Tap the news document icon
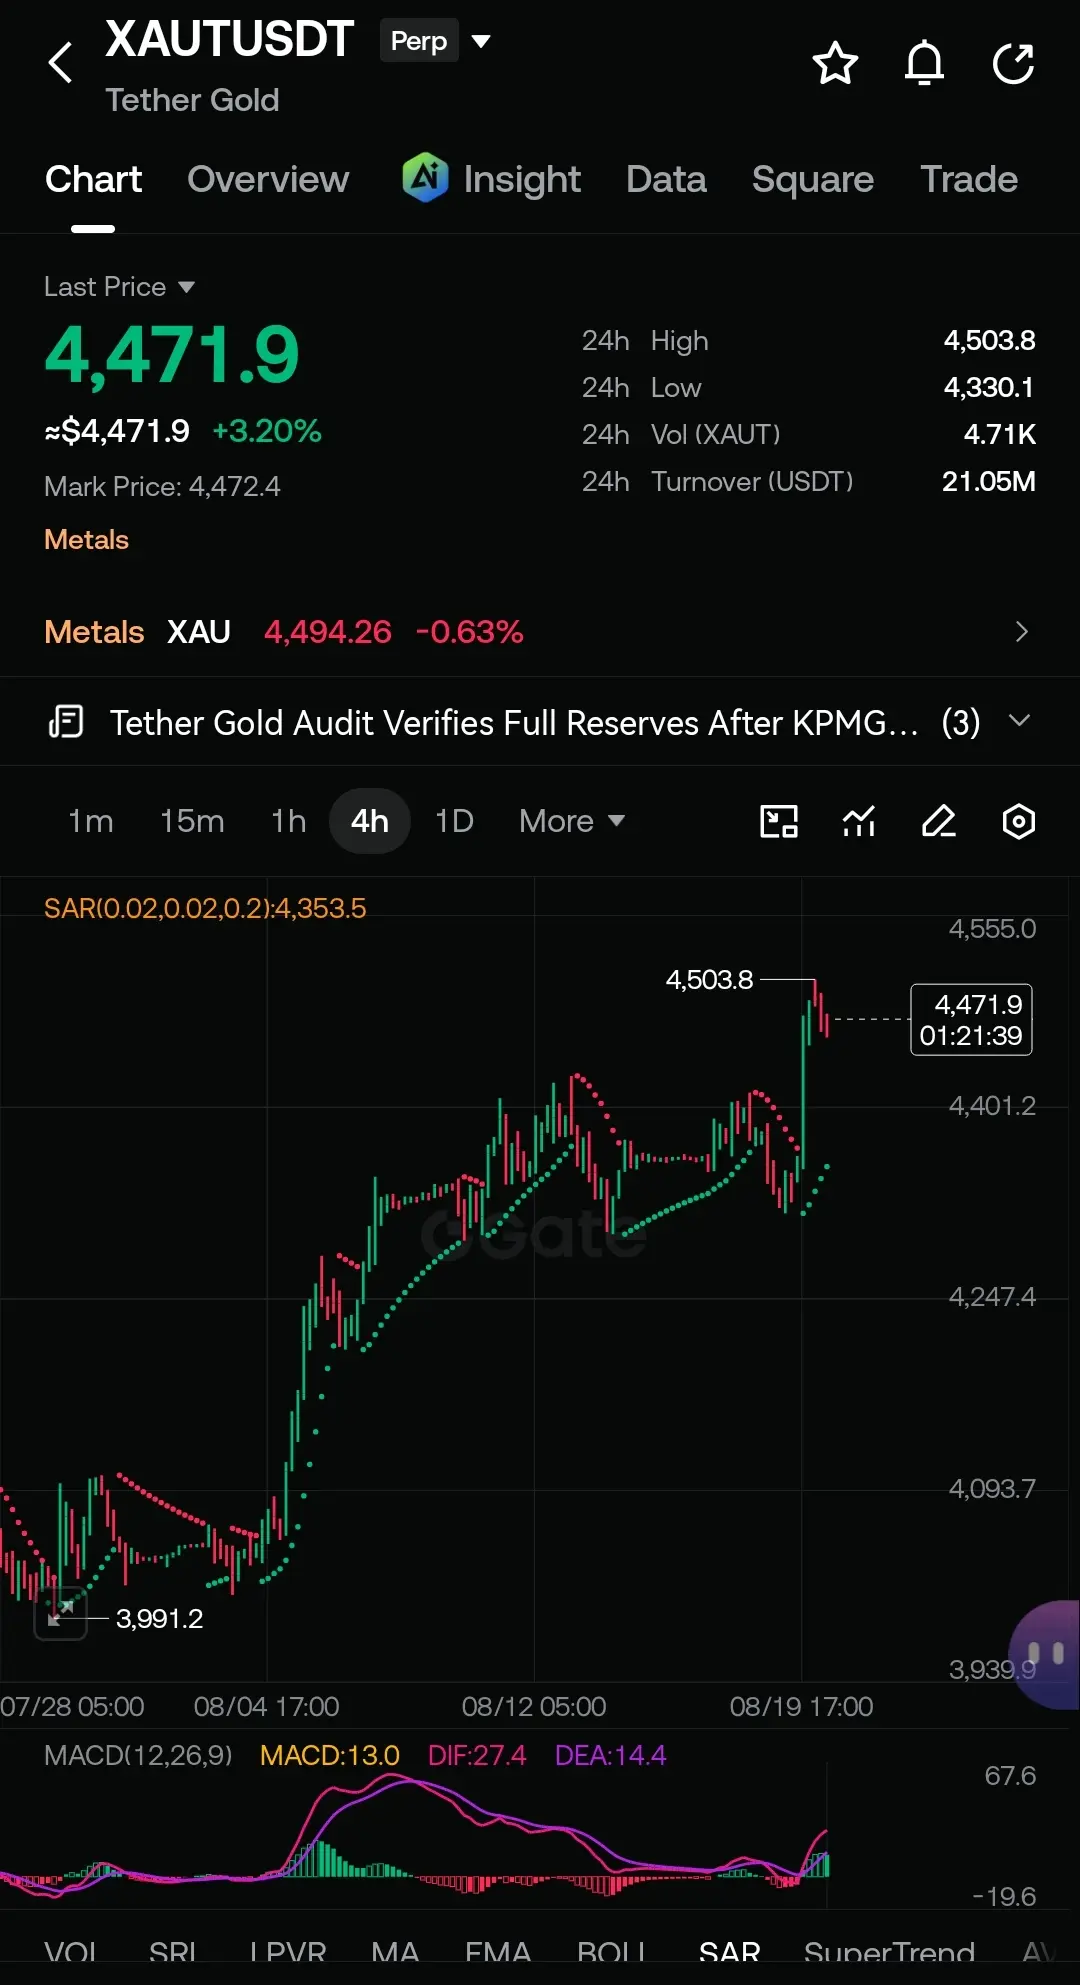The image size is (1080, 1985). pos(66,722)
